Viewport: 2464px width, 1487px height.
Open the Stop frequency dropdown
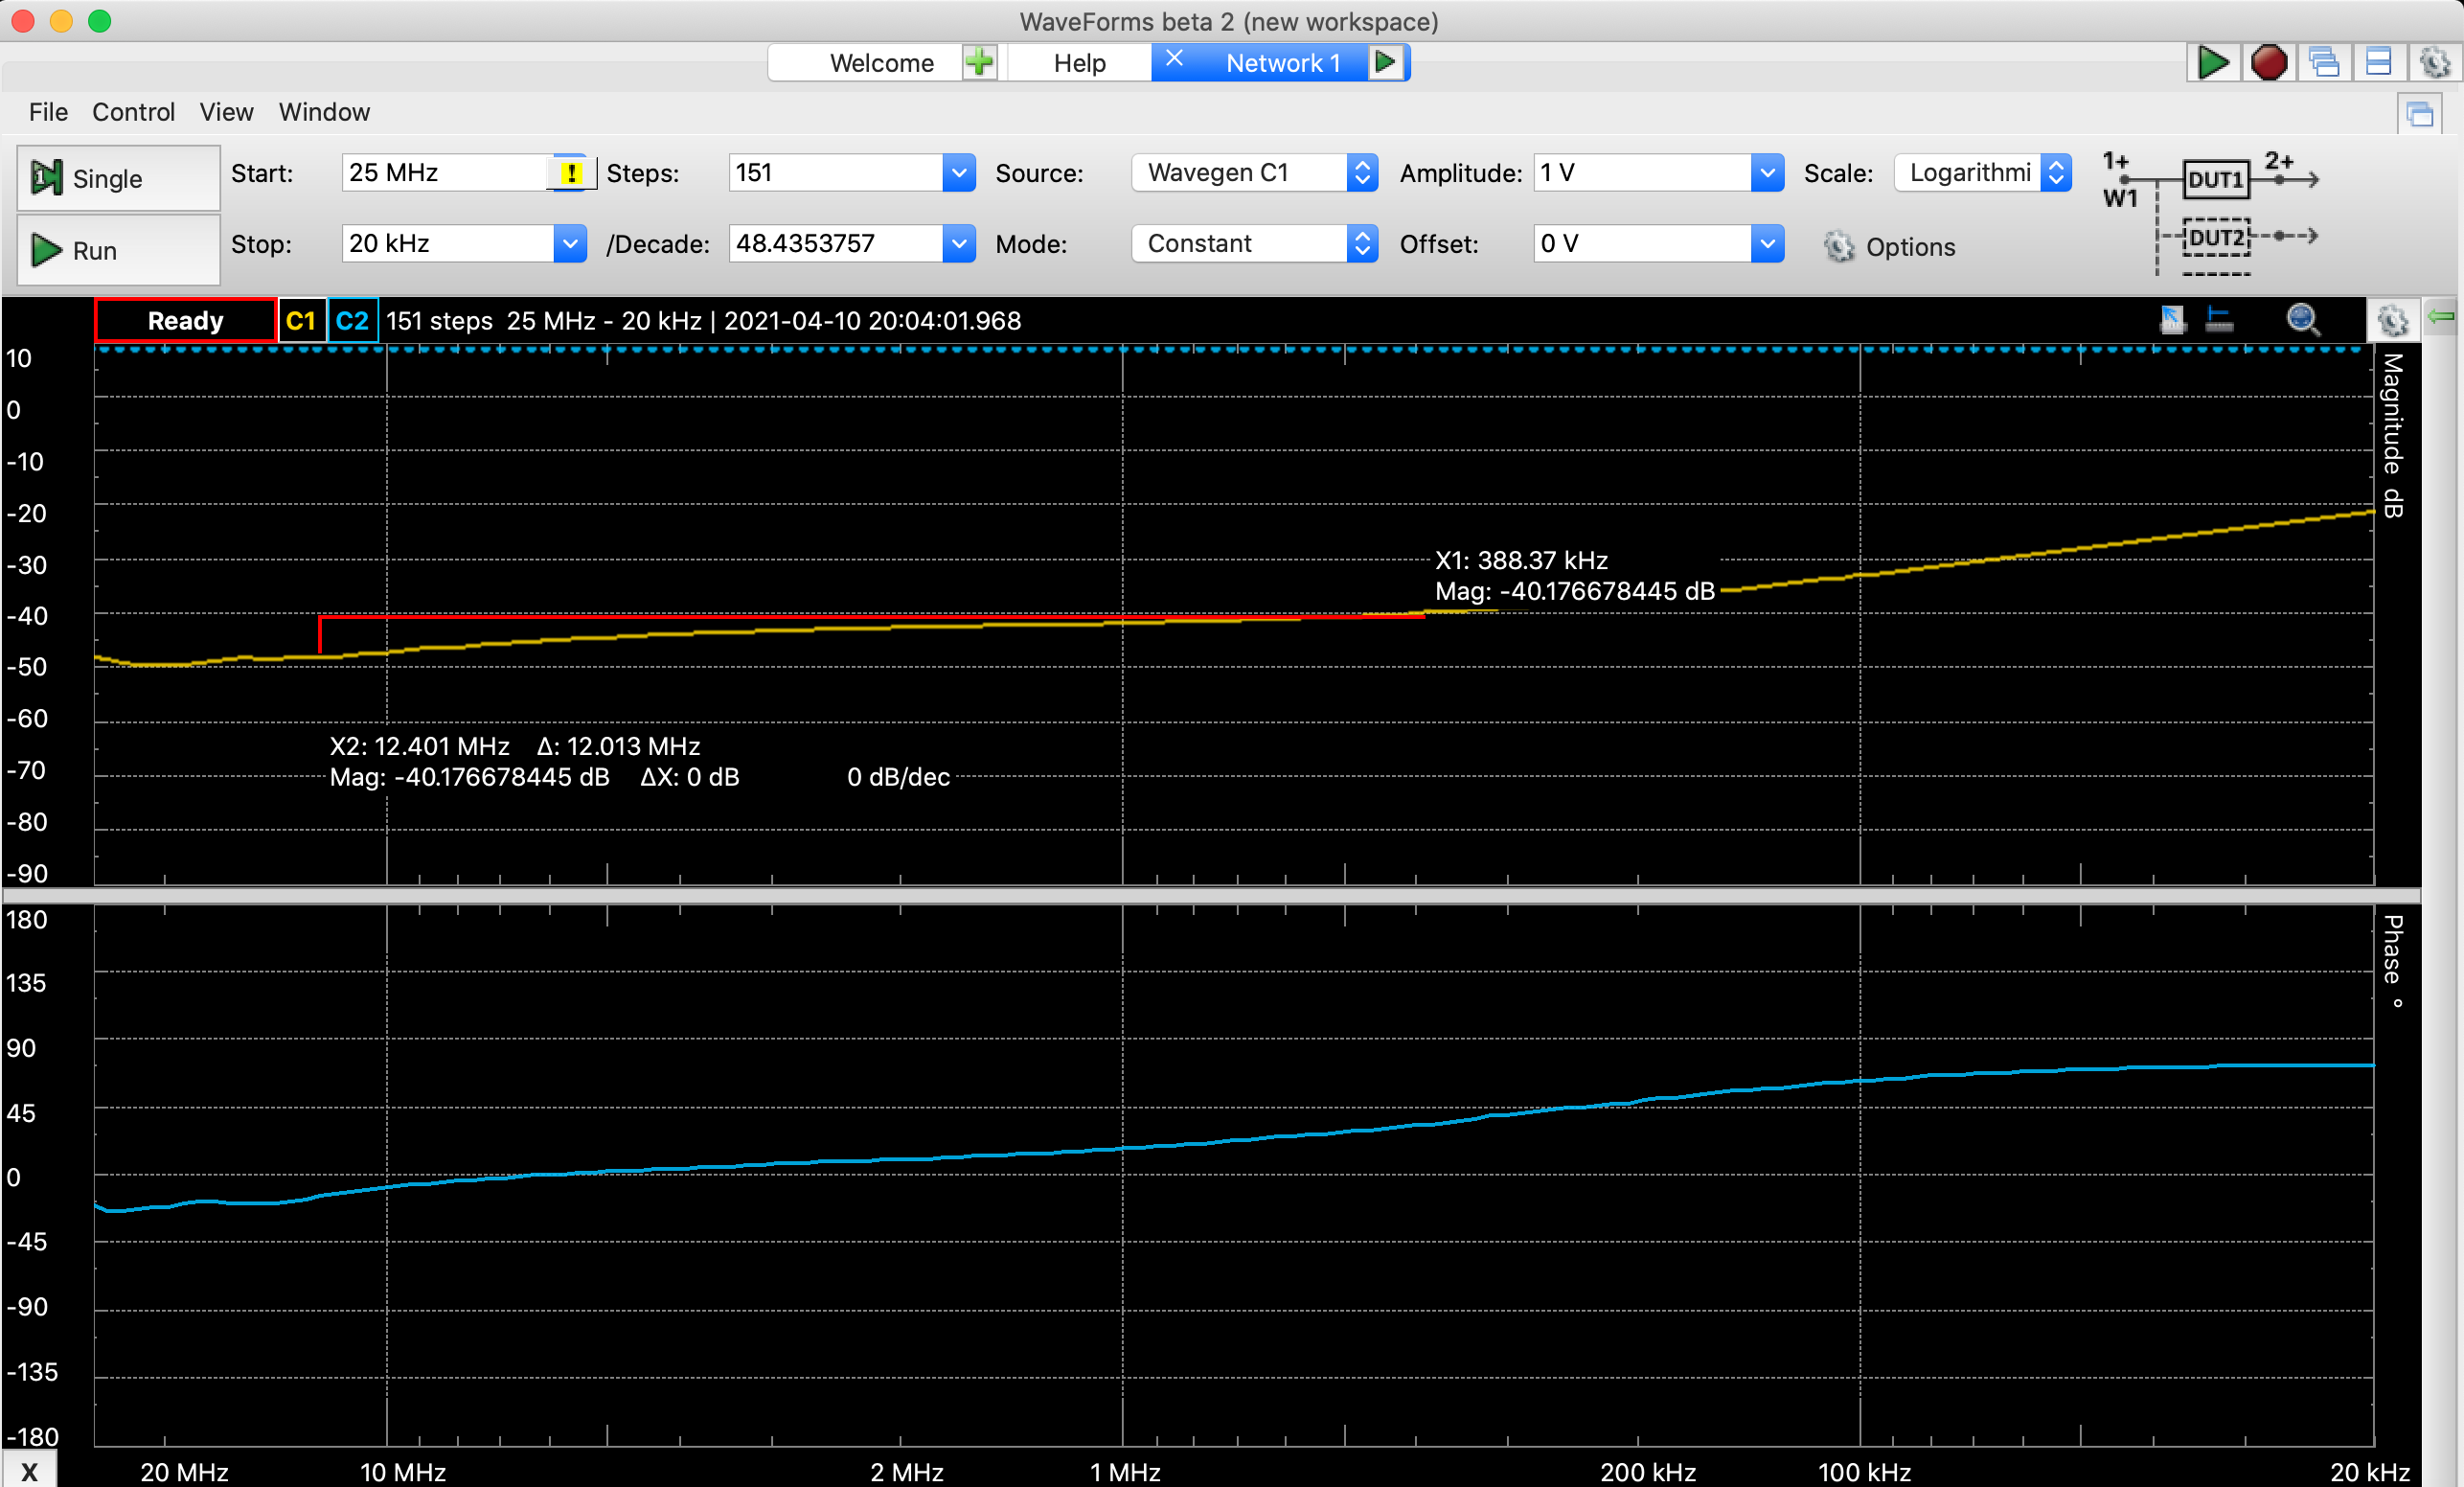570,243
